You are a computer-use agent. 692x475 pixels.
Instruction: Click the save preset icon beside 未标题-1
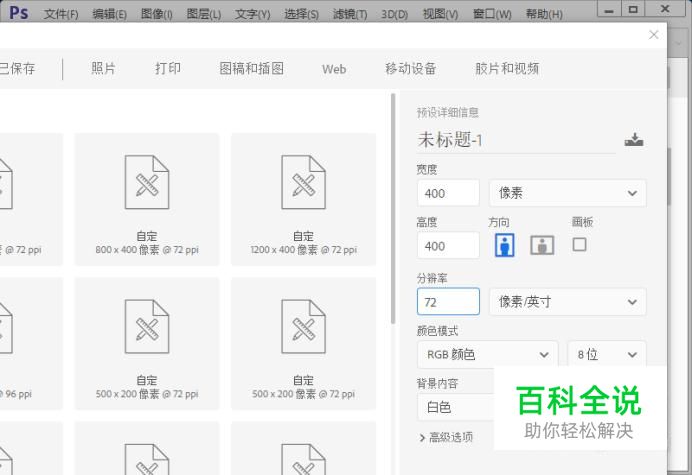tap(634, 140)
